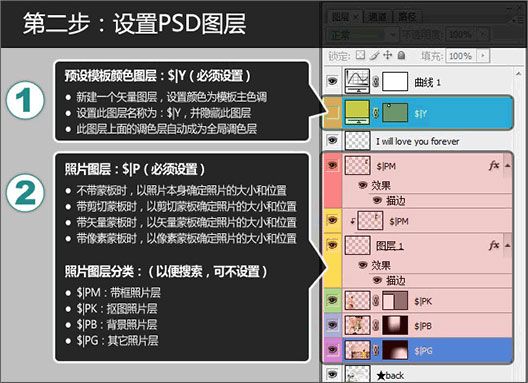Hide the I will love you forever layer

tap(332, 140)
